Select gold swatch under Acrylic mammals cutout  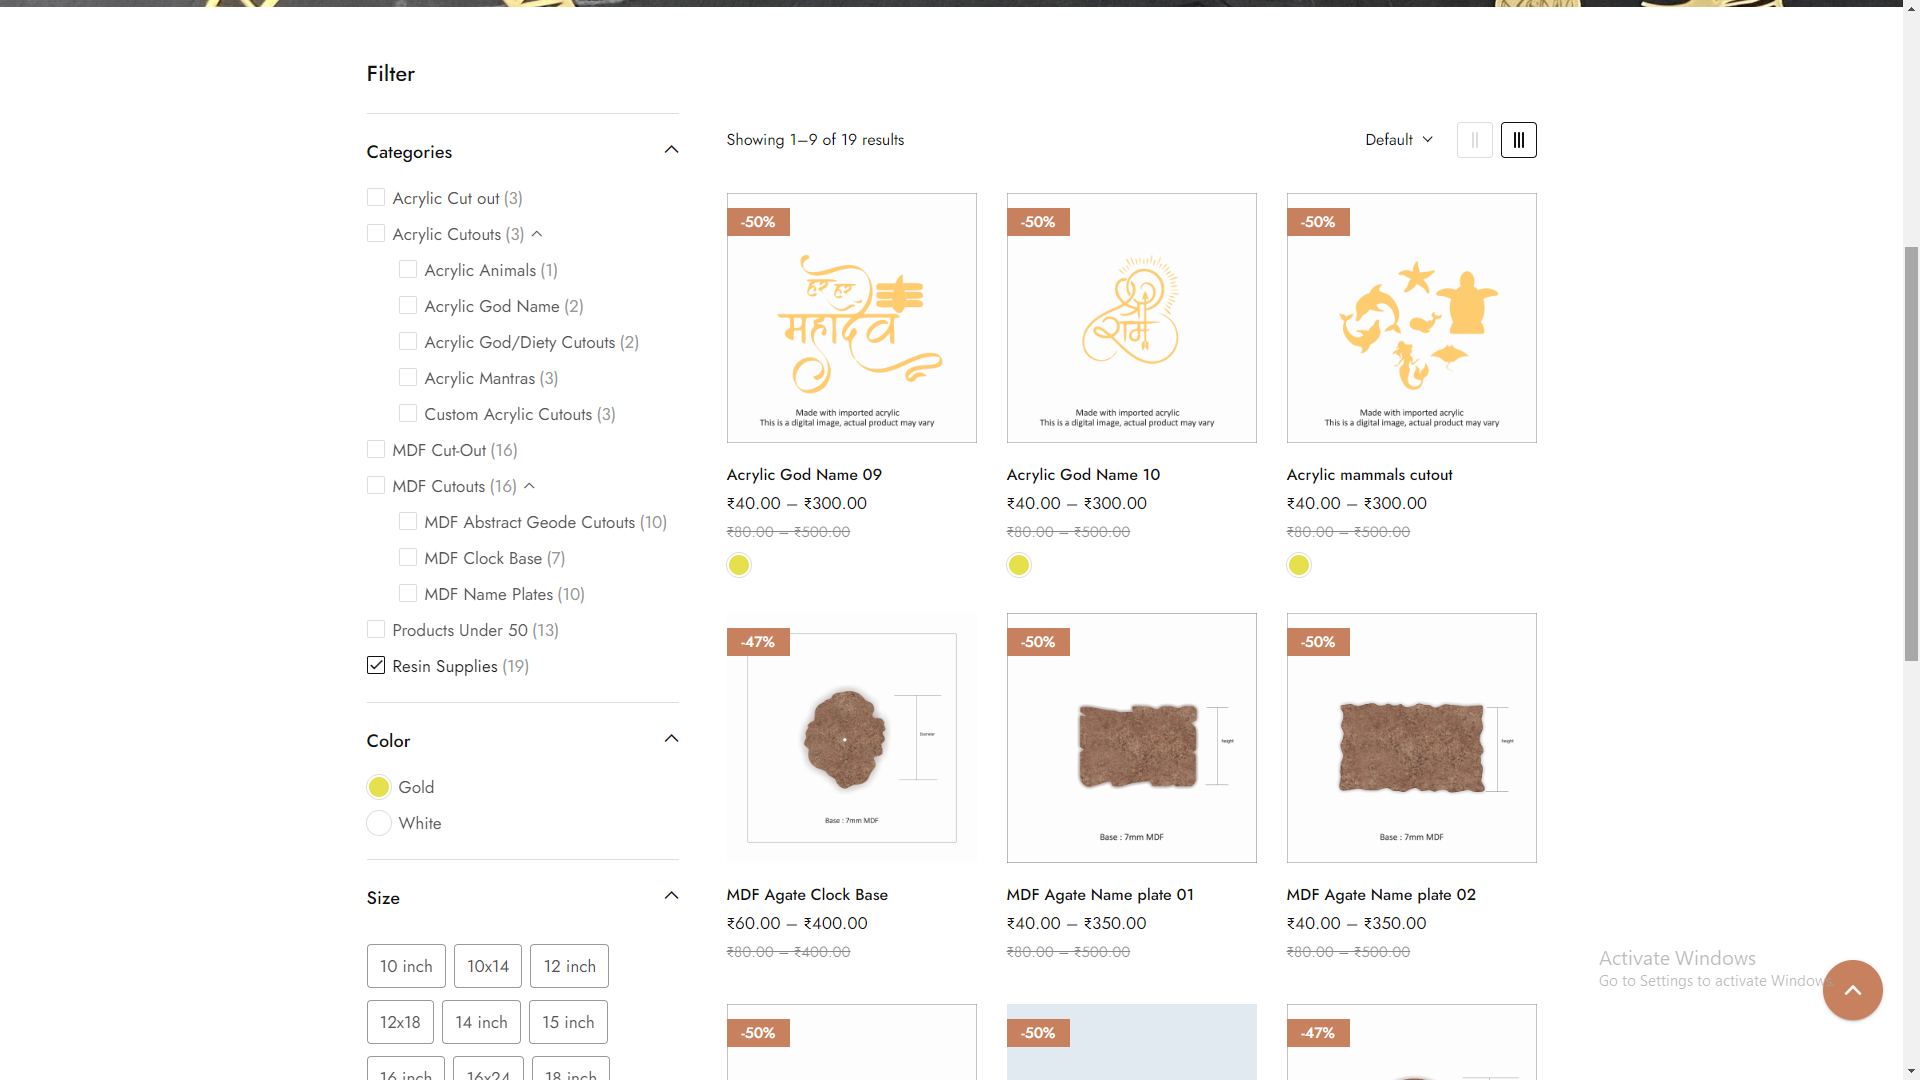[1299, 566]
